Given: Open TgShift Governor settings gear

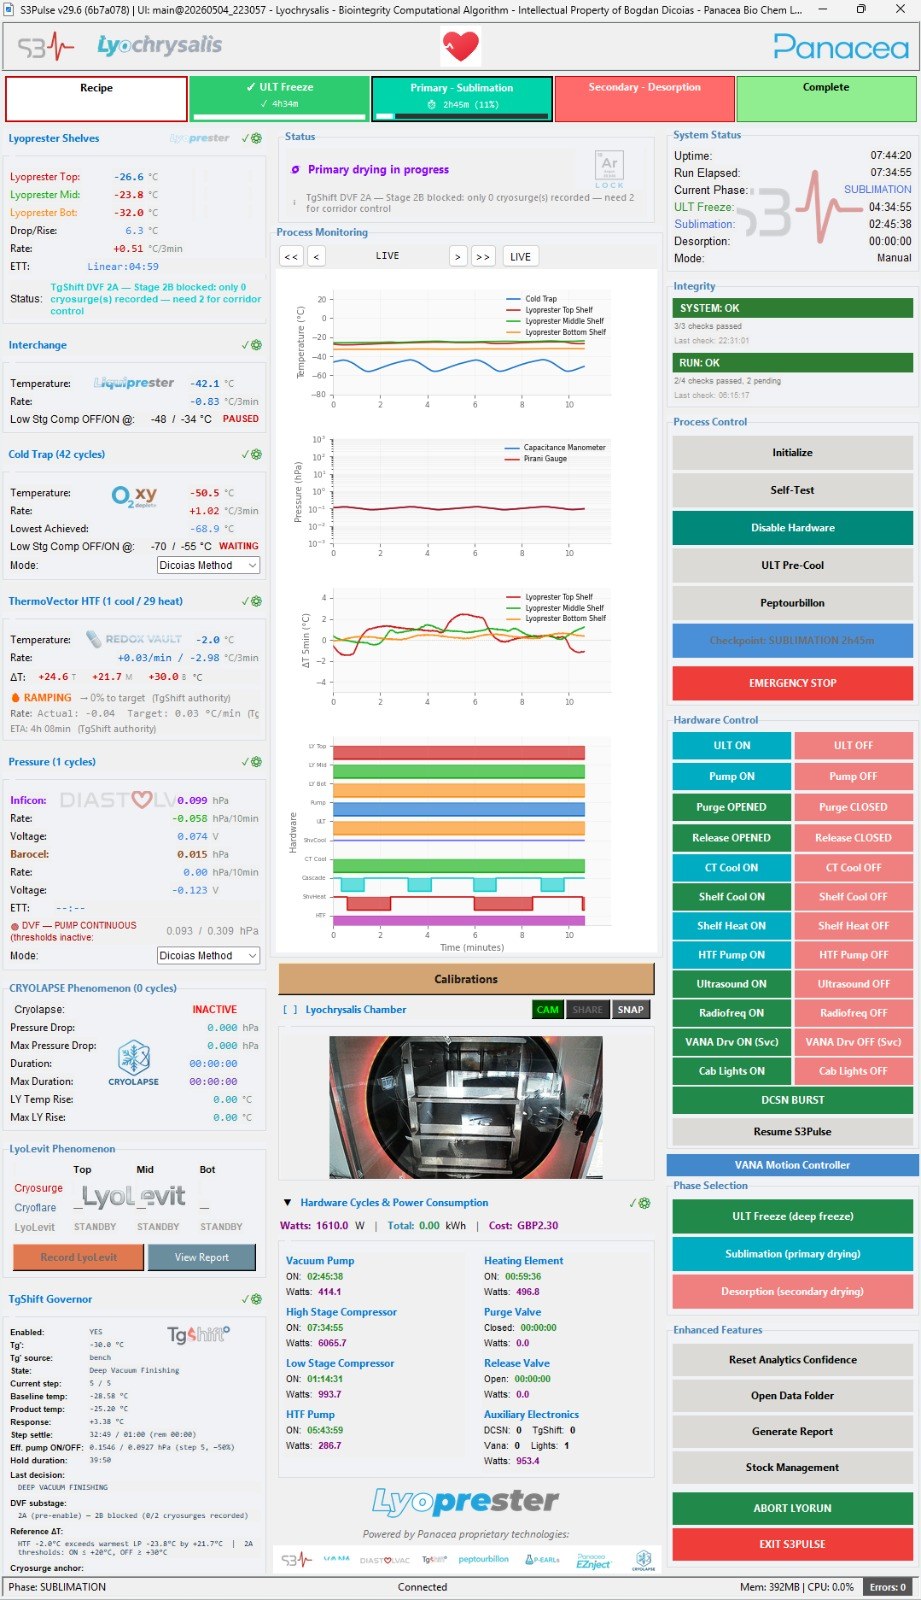Looking at the screenshot, I should (256, 1299).
